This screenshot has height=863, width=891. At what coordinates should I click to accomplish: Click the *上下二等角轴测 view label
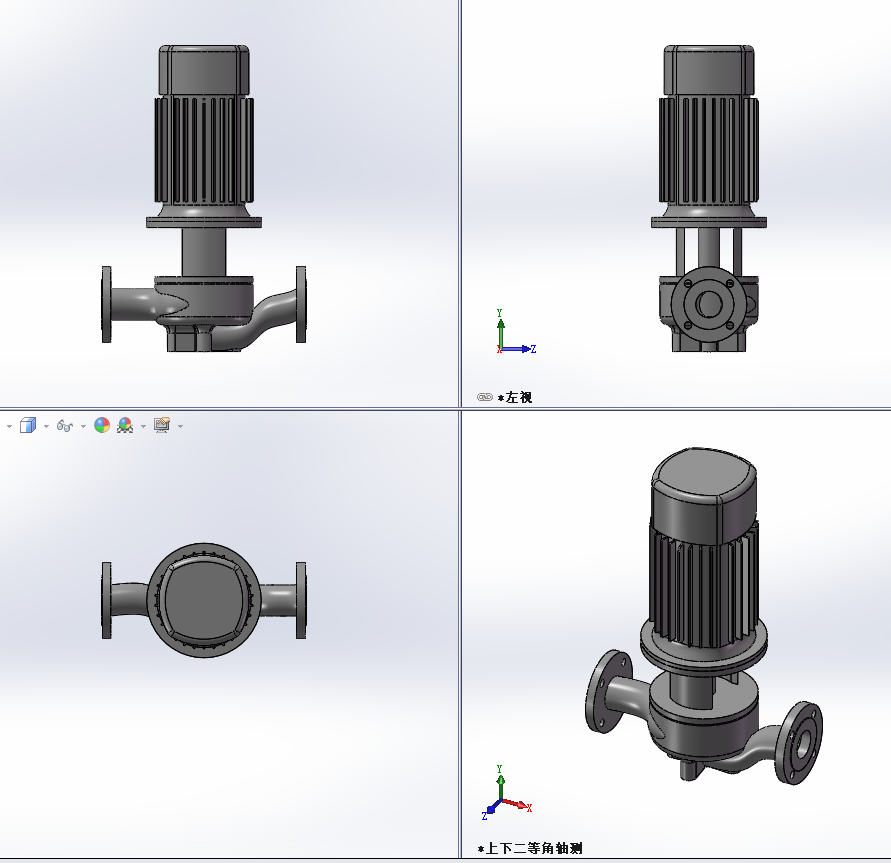tap(530, 848)
